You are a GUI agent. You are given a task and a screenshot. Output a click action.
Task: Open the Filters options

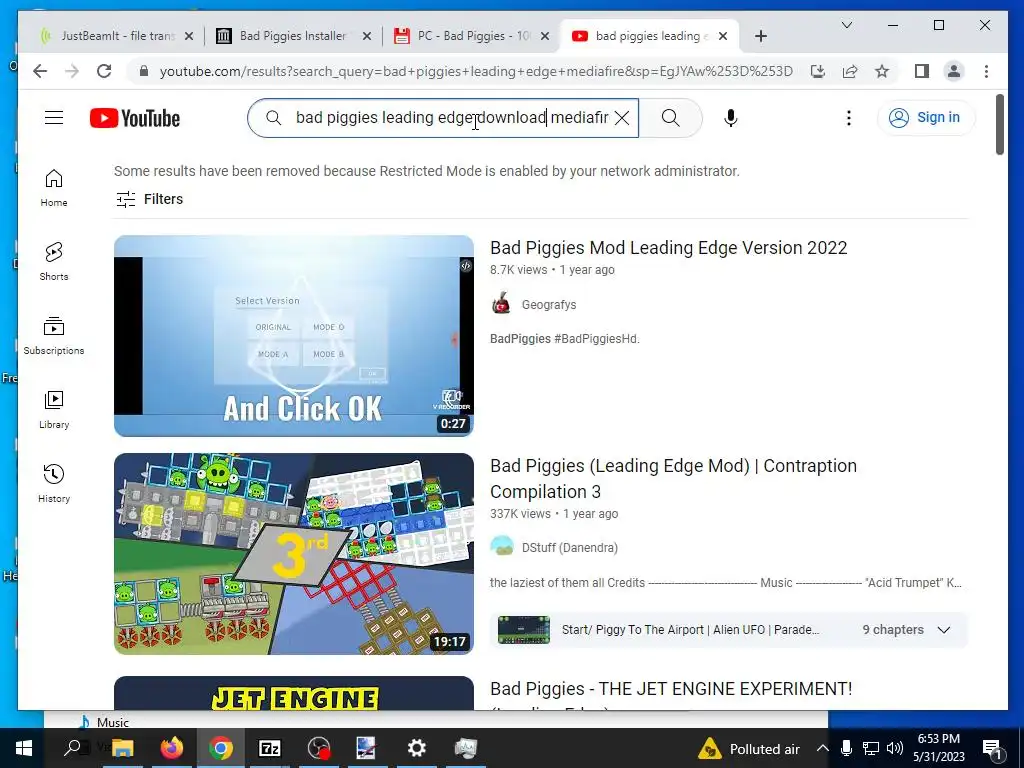click(150, 199)
